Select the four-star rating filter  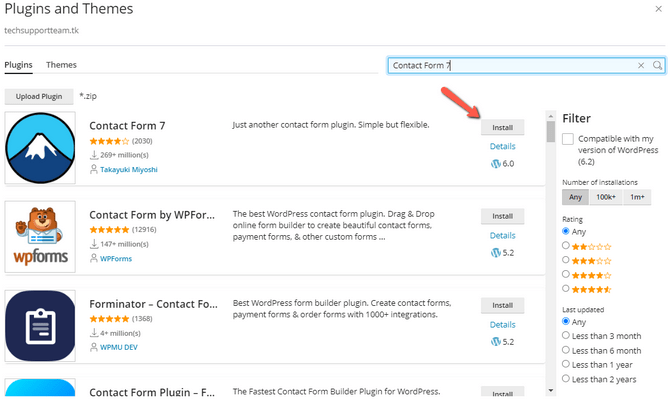click(x=566, y=274)
